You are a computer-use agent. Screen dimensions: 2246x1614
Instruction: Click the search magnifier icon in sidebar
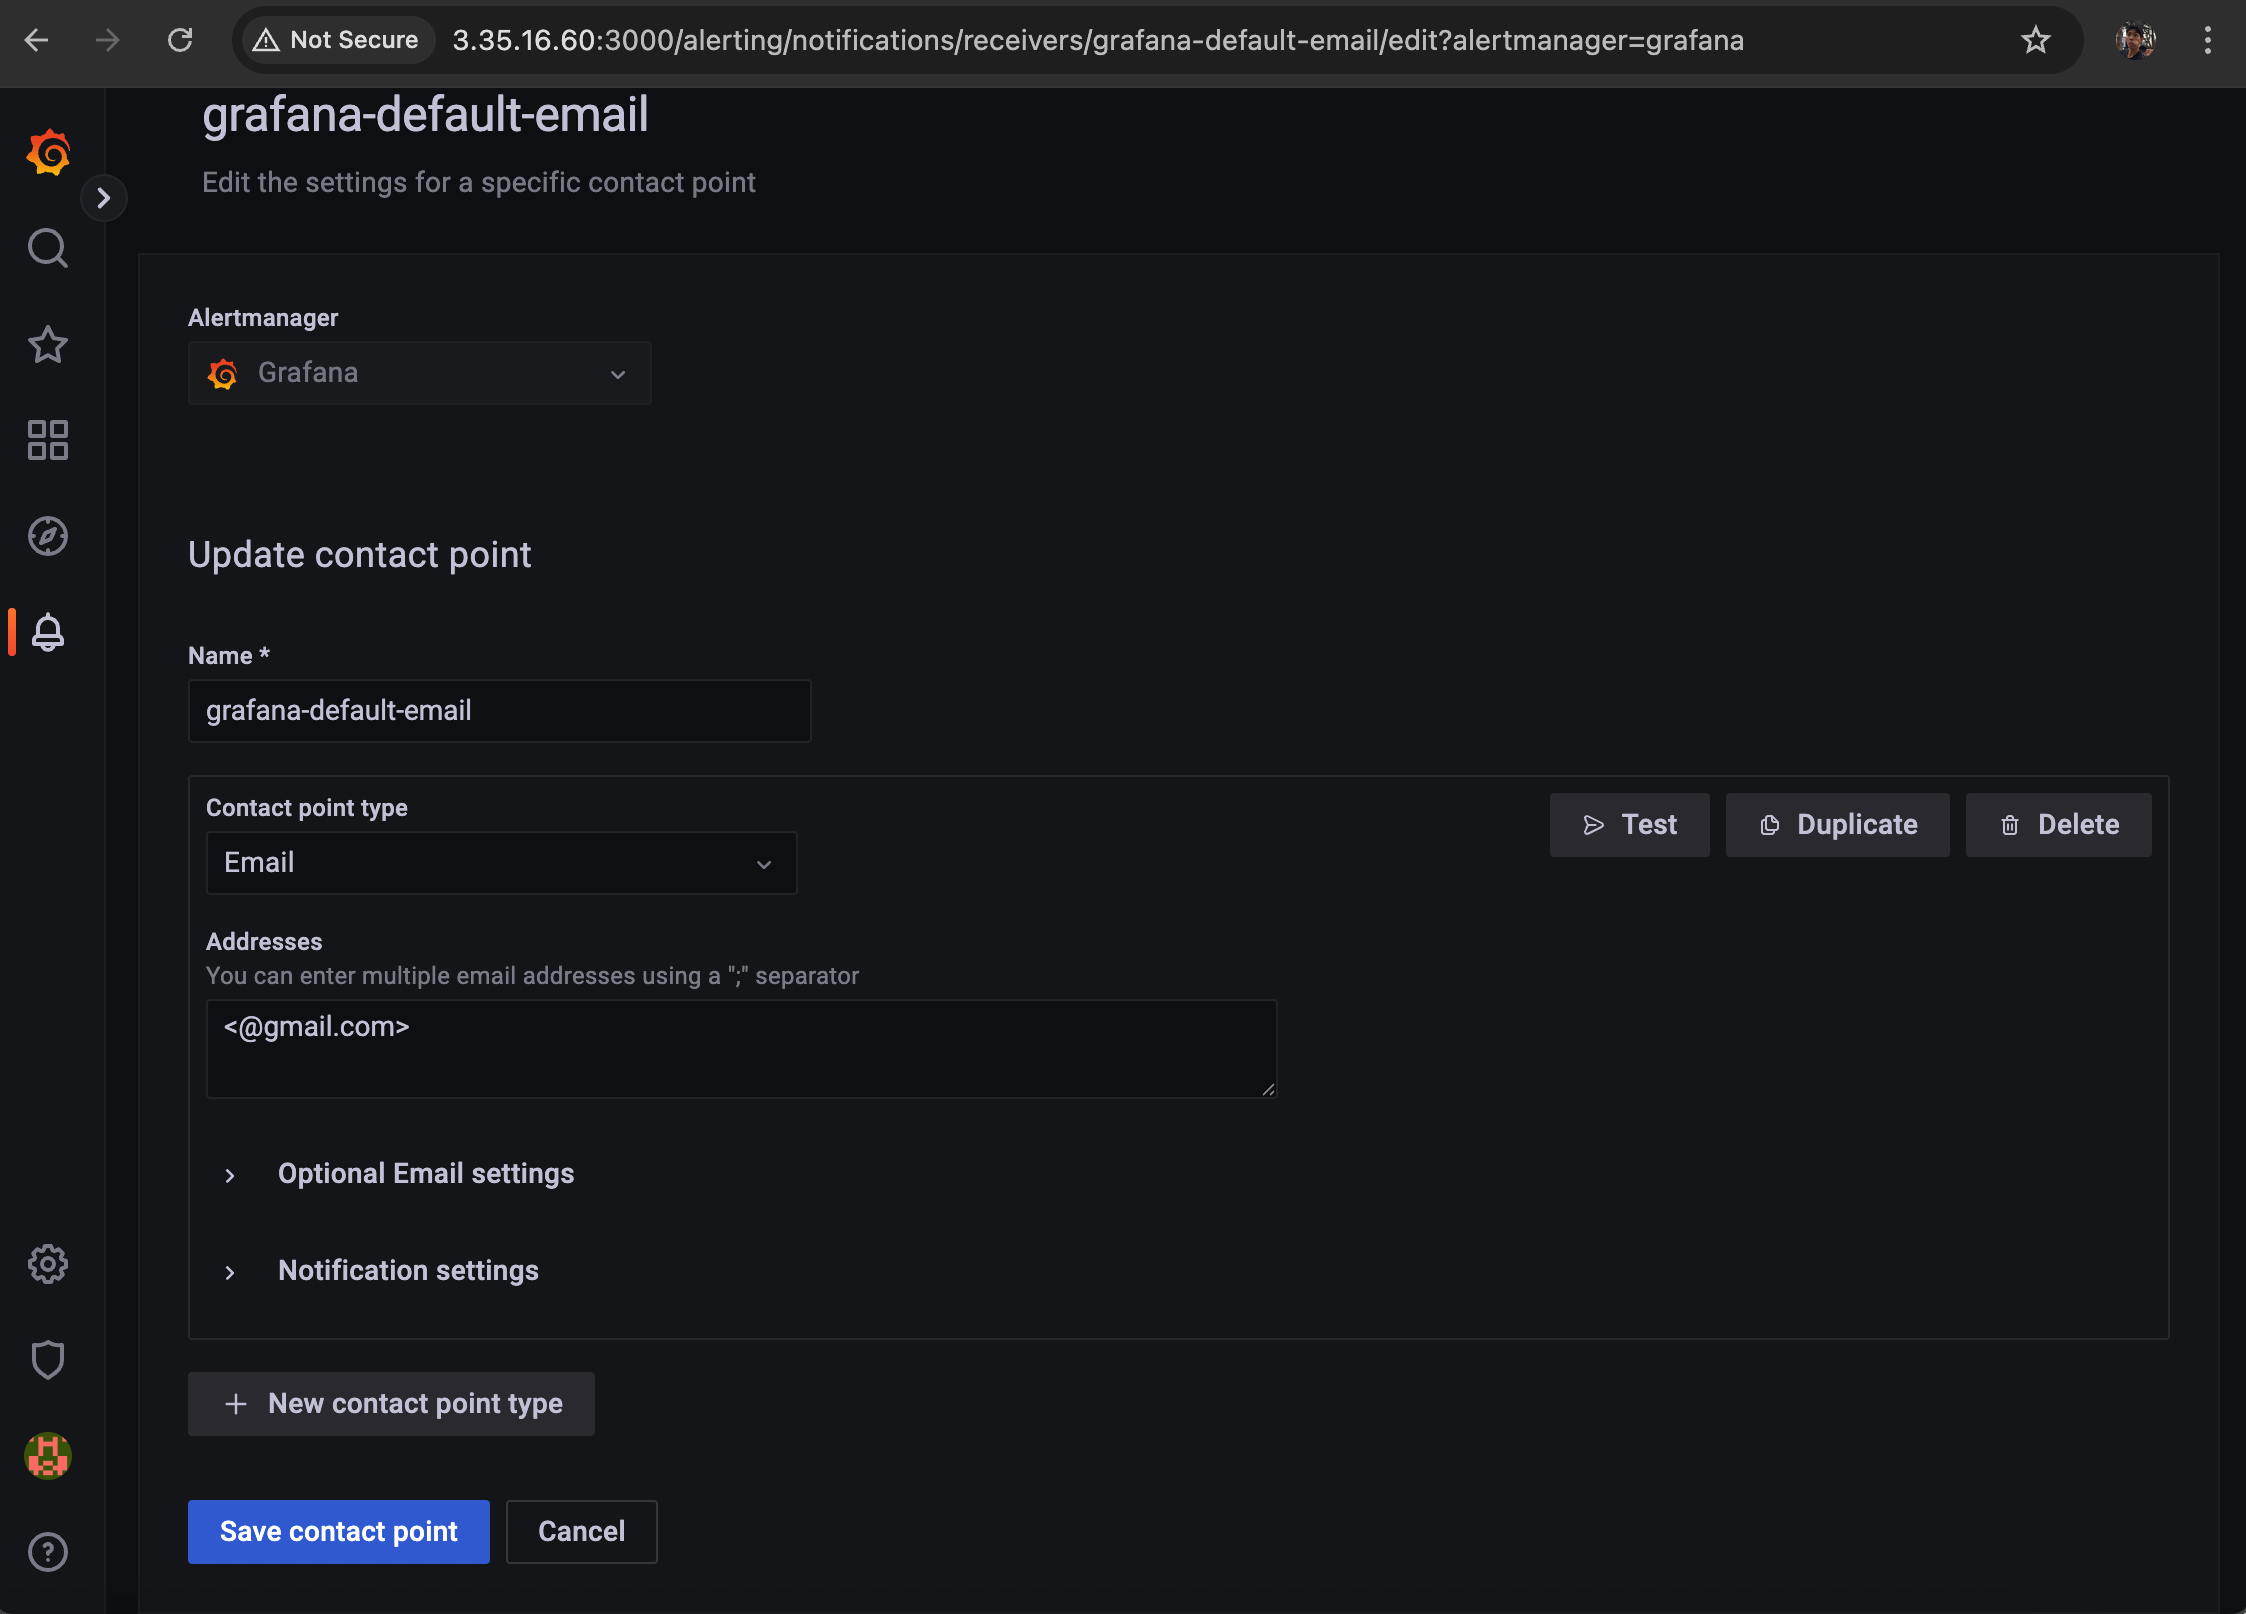pos(48,248)
